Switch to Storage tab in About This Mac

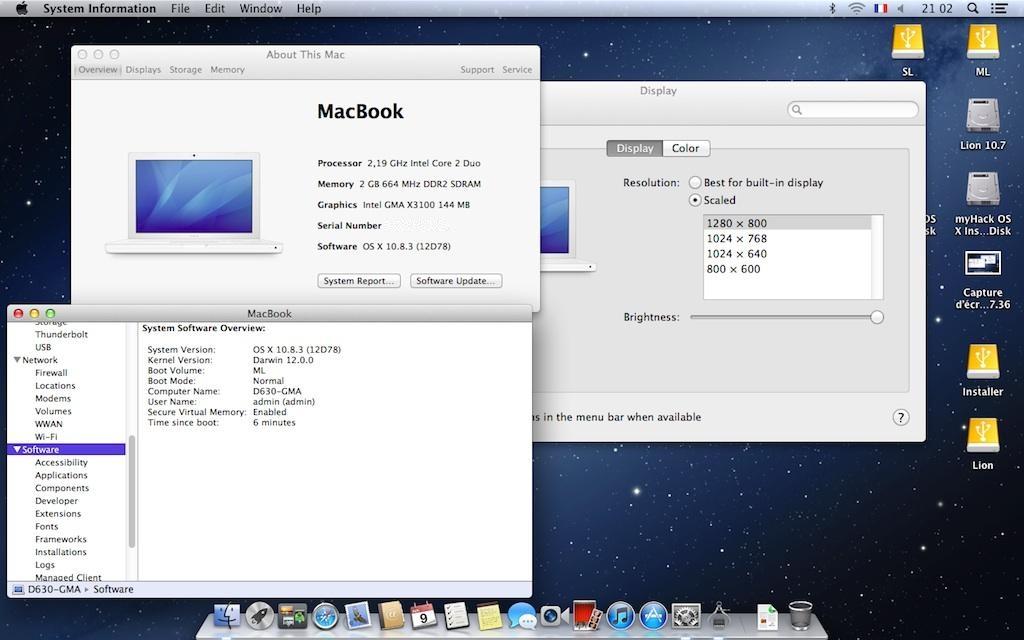pos(185,69)
